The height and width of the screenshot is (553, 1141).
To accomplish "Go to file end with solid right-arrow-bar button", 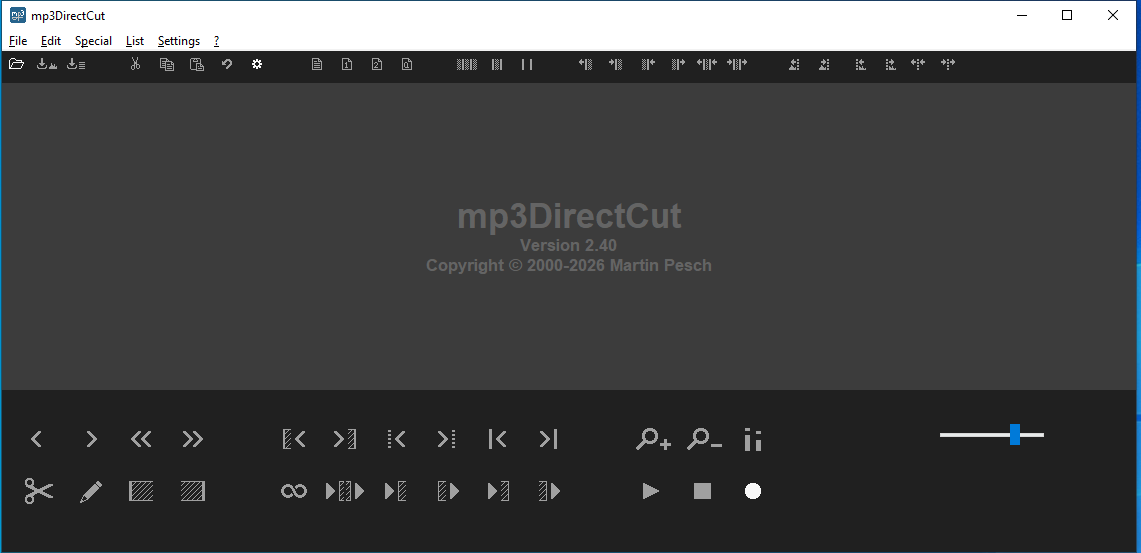I will pyautogui.click(x=549, y=439).
